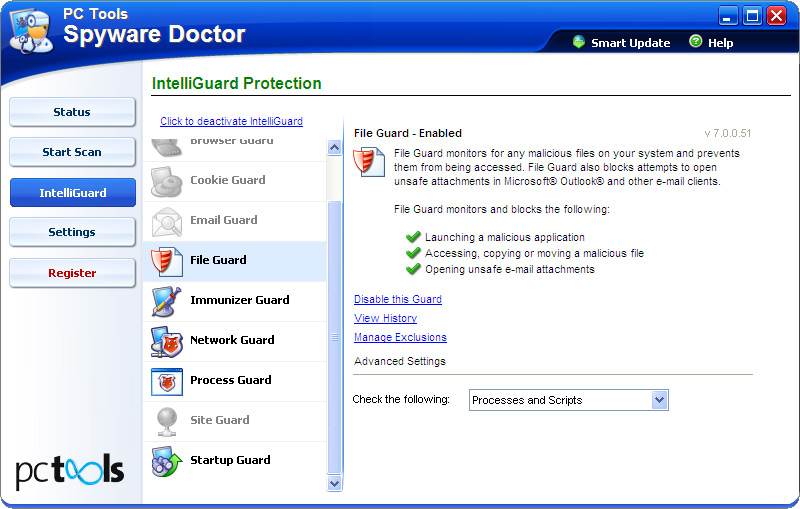Screen dimensions: 800x509
Task: Click the File Guard - Enabled heading
Action: (x=408, y=133)
